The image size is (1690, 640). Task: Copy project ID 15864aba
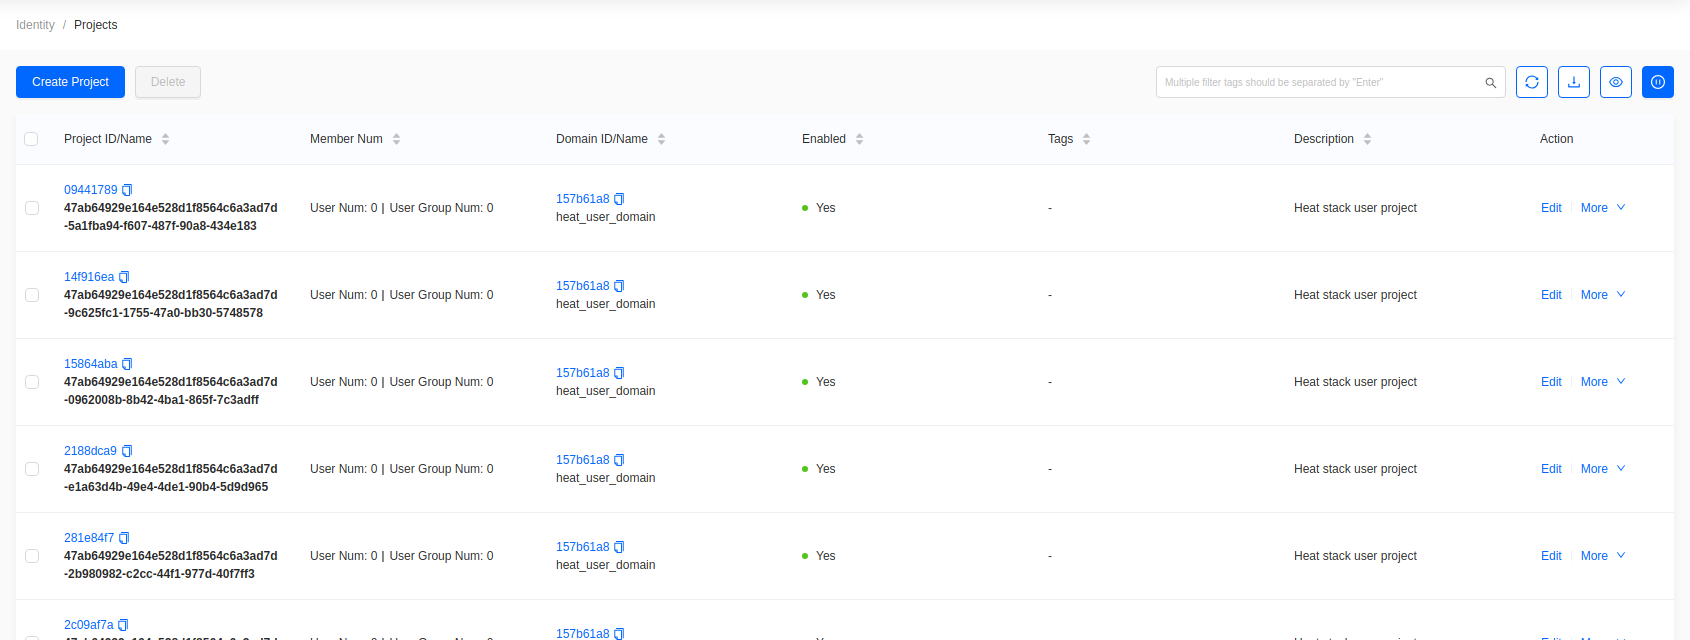(x=127, y=364)
